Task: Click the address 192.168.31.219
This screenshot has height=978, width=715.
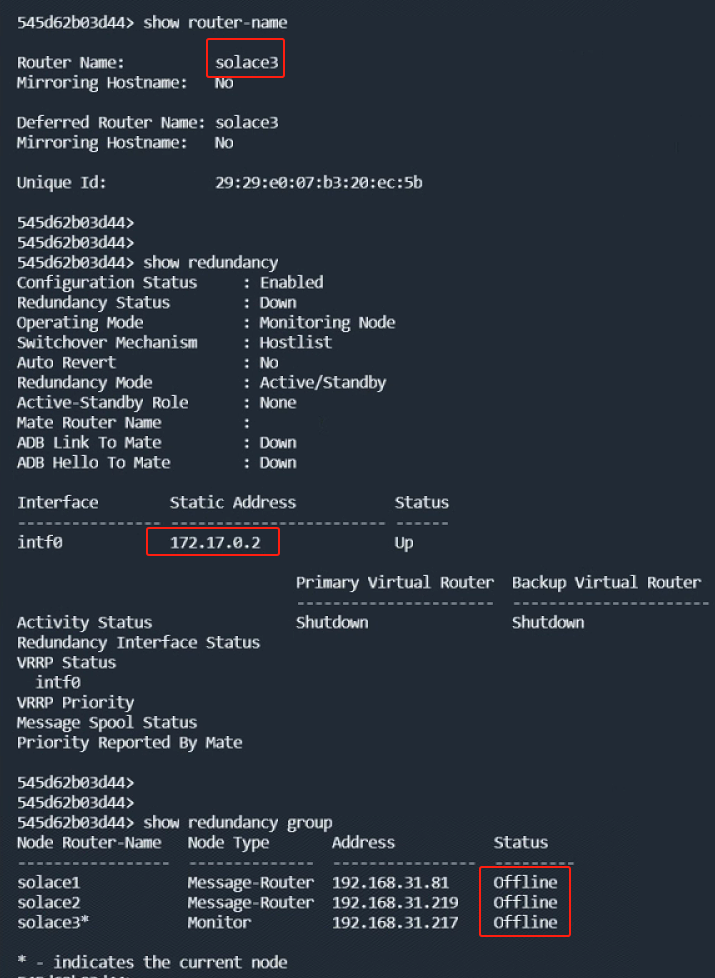Action: point(395,903)
